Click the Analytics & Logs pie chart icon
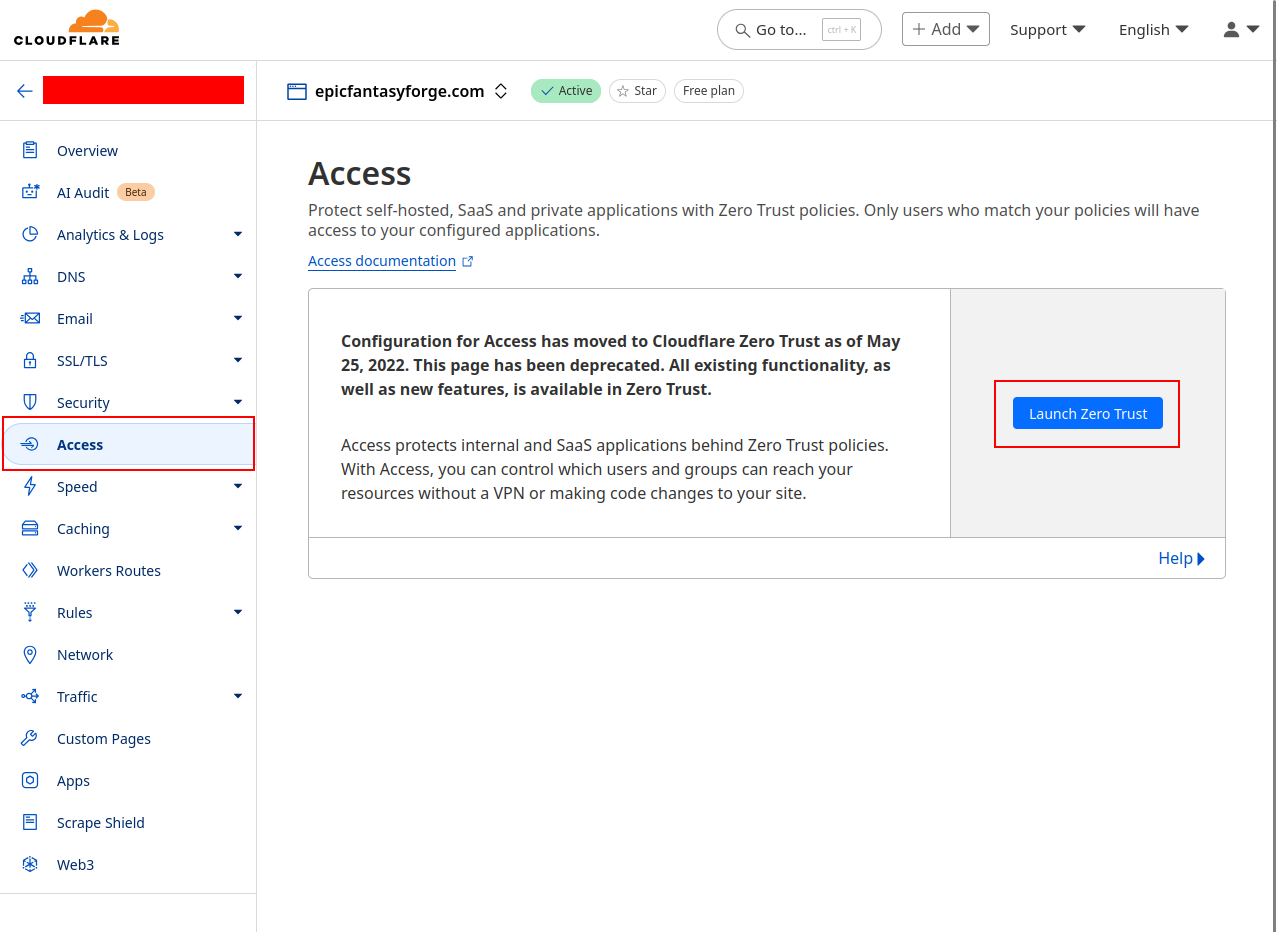 [x=30, y=234]
